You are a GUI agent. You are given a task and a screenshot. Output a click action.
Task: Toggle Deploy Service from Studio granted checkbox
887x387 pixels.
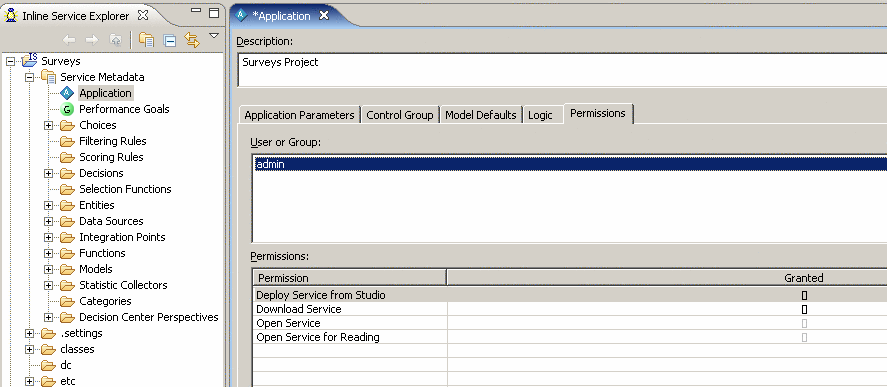point(804,295)
